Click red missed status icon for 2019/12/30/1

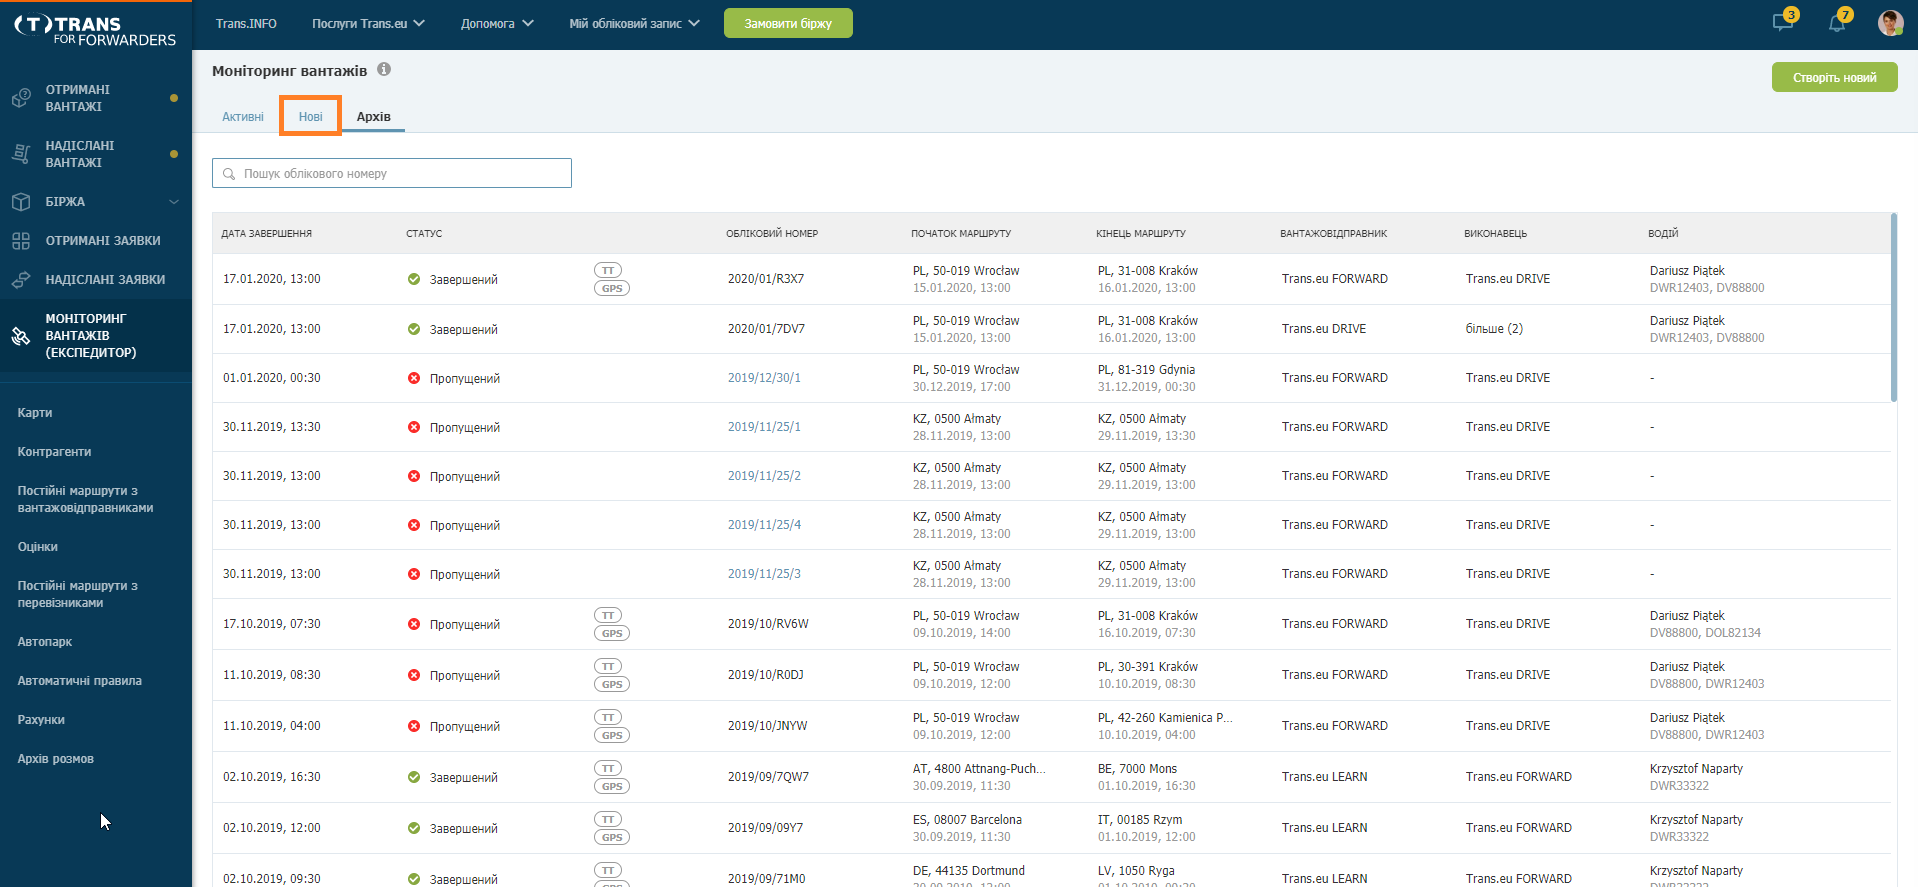[x=414, y=378]
